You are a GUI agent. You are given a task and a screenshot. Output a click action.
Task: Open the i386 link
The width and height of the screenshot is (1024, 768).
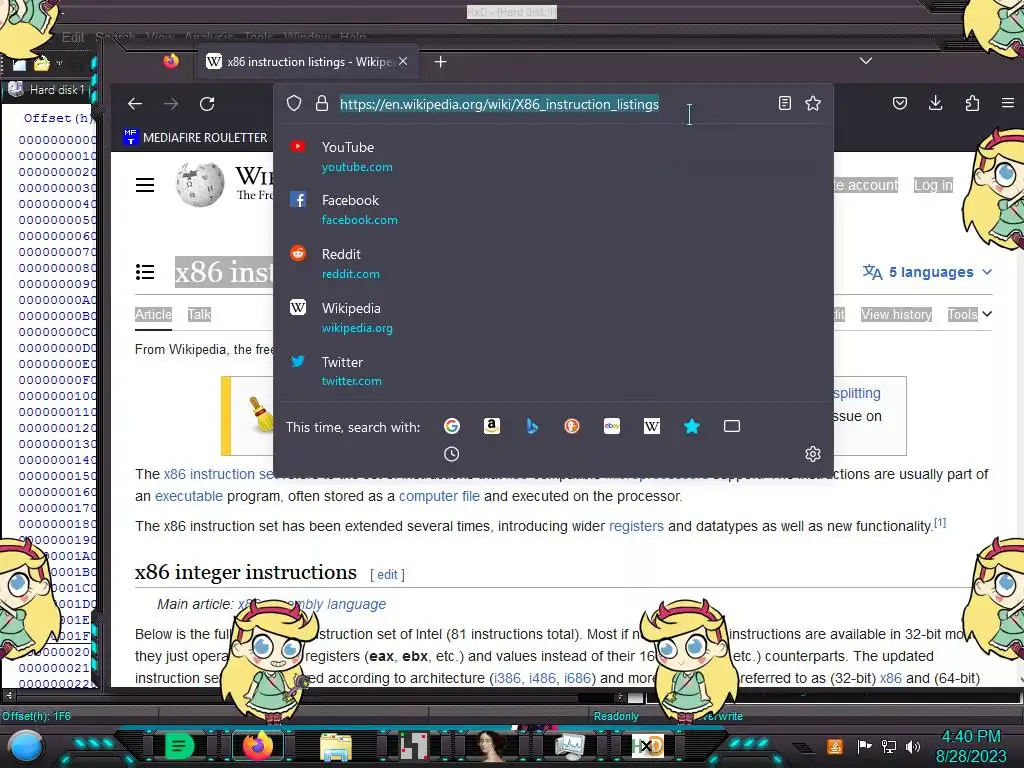coord(507,678)
